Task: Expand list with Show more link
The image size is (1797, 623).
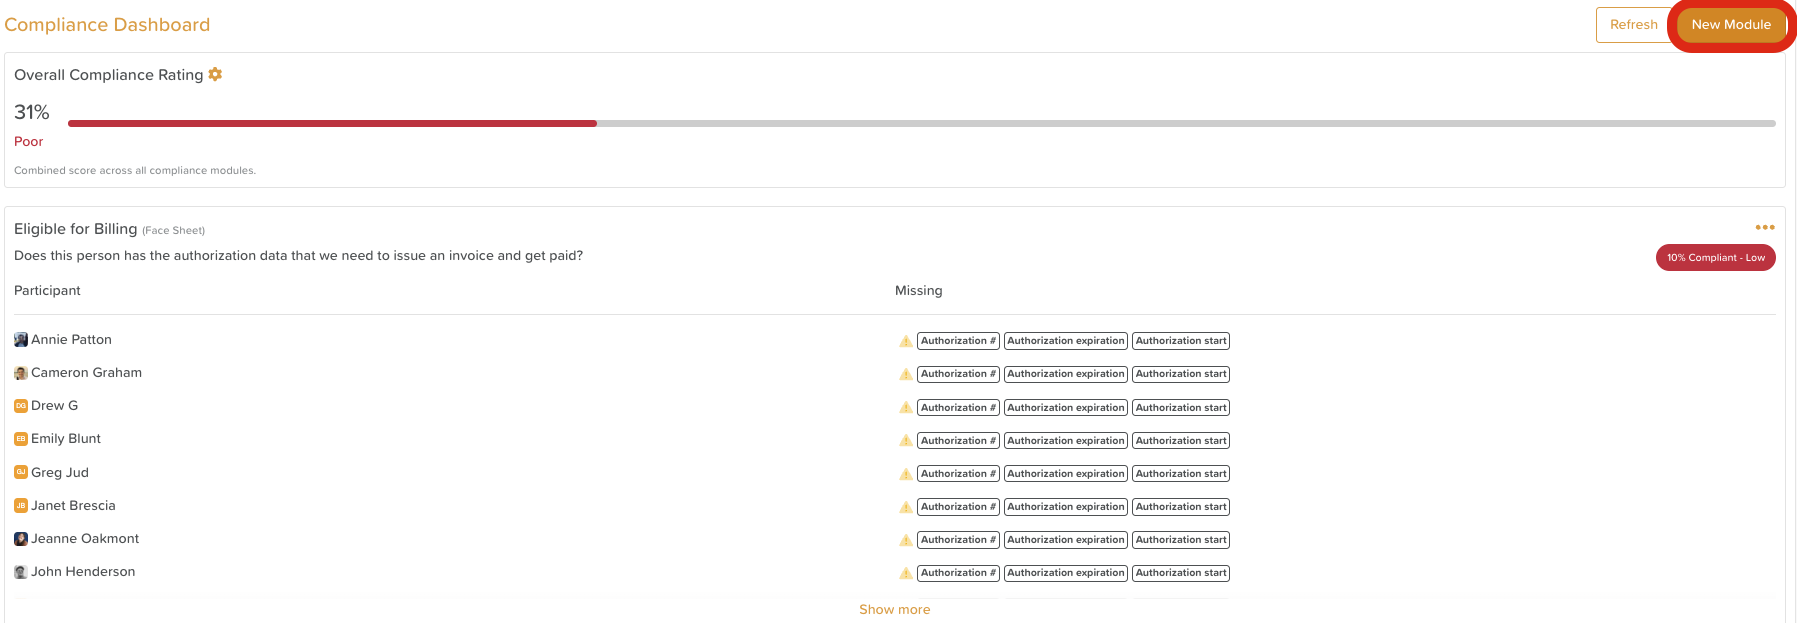Action: click(x=895, y=609)
